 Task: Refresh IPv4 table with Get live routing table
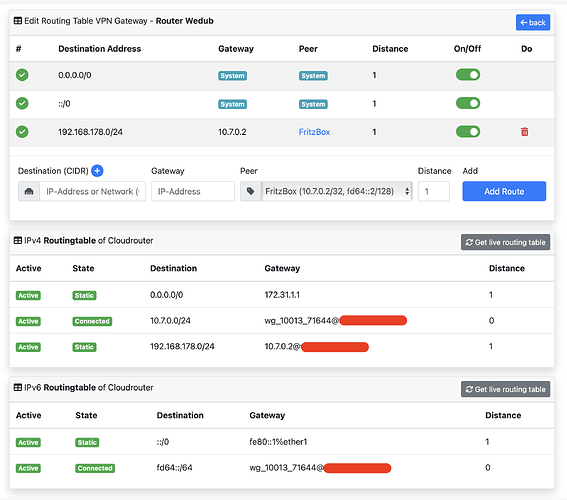coord(505,242)
